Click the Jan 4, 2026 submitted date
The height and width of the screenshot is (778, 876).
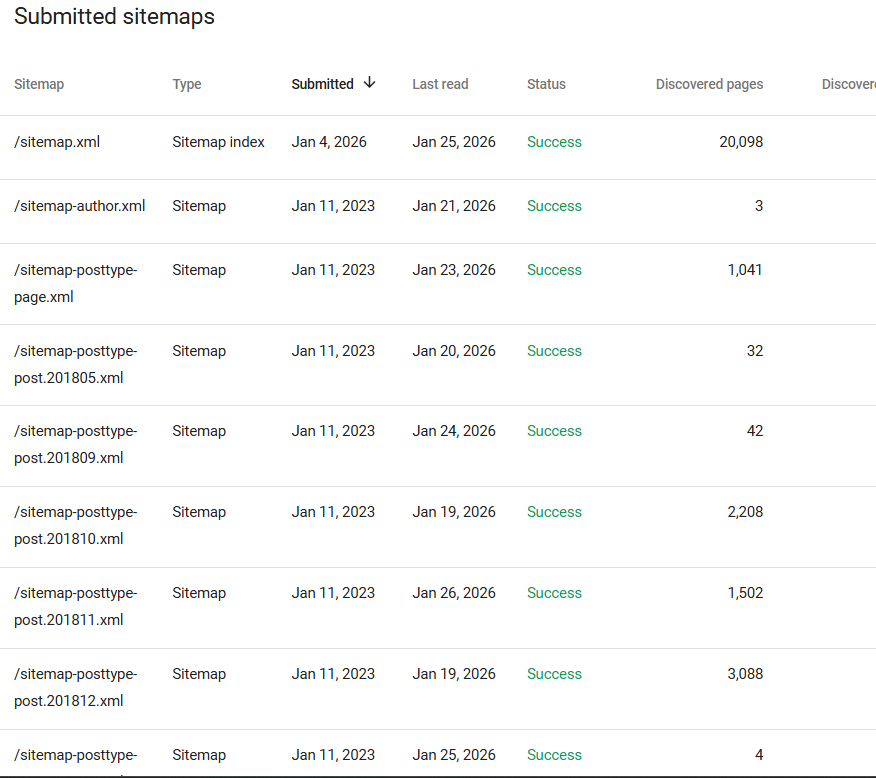point(329,142)
